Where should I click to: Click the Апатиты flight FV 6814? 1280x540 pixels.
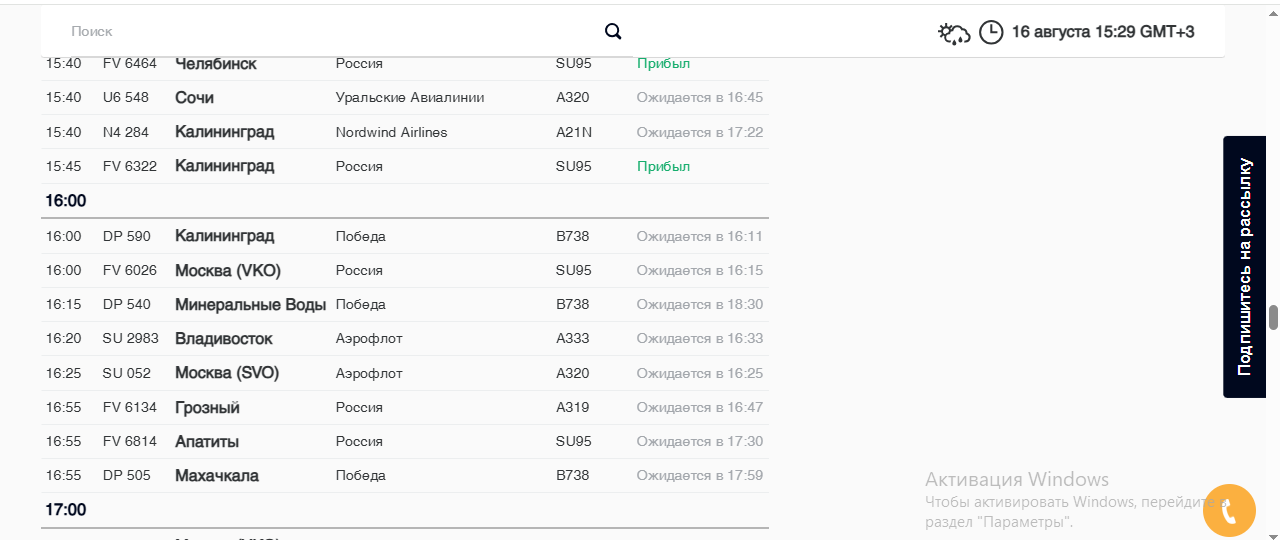tap(405, 442)
